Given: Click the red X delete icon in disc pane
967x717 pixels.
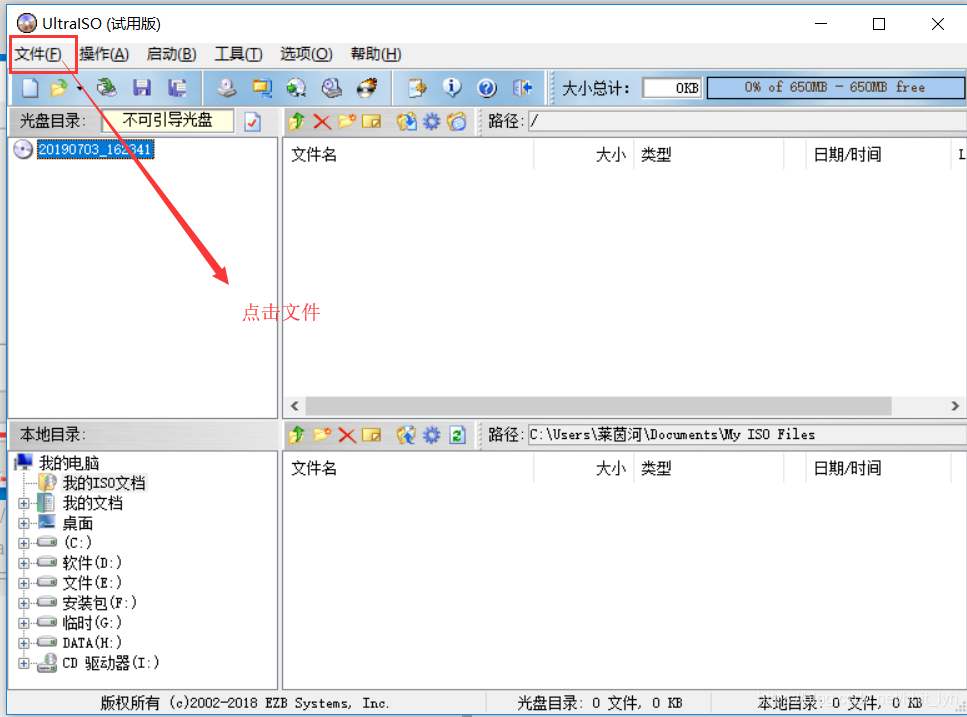Looking at the screenshot, I should 322,121.
